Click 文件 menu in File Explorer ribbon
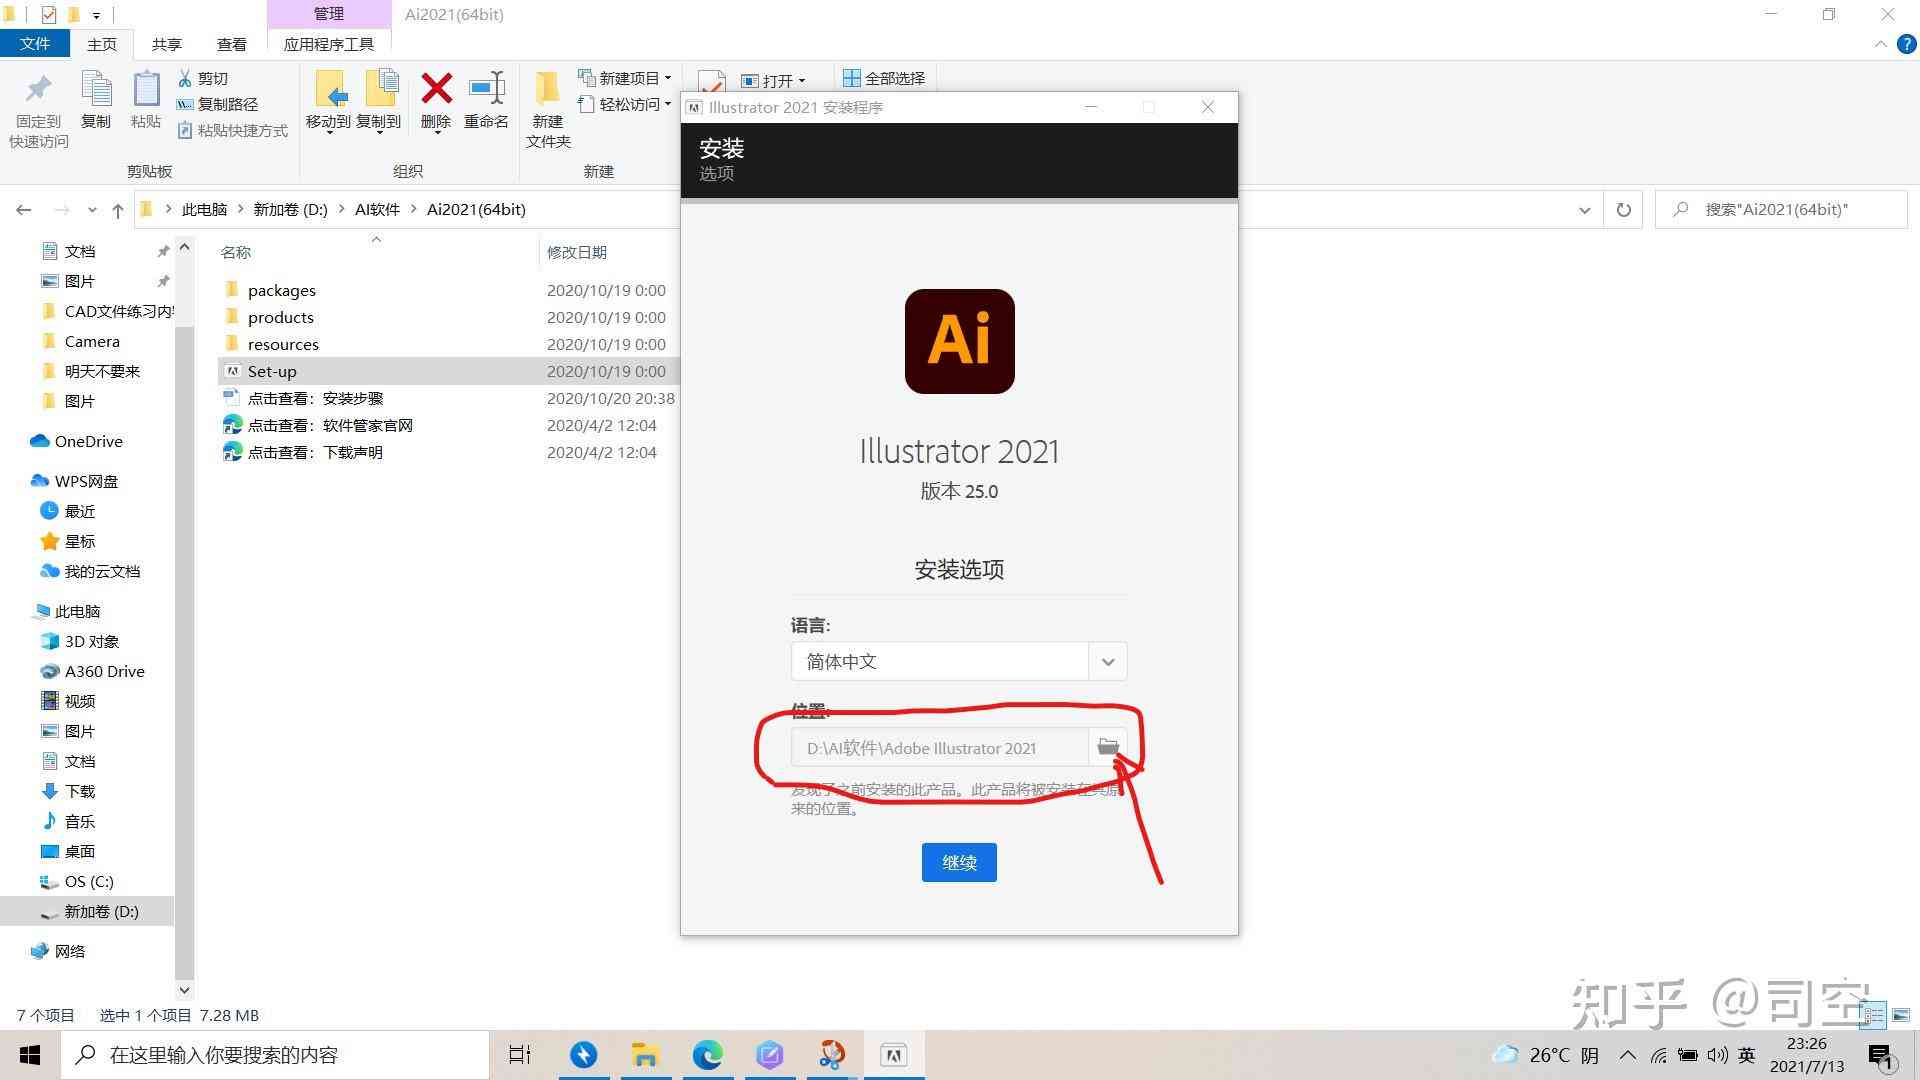This screenshot has width=1920, height=1080. tap(36, 44)
